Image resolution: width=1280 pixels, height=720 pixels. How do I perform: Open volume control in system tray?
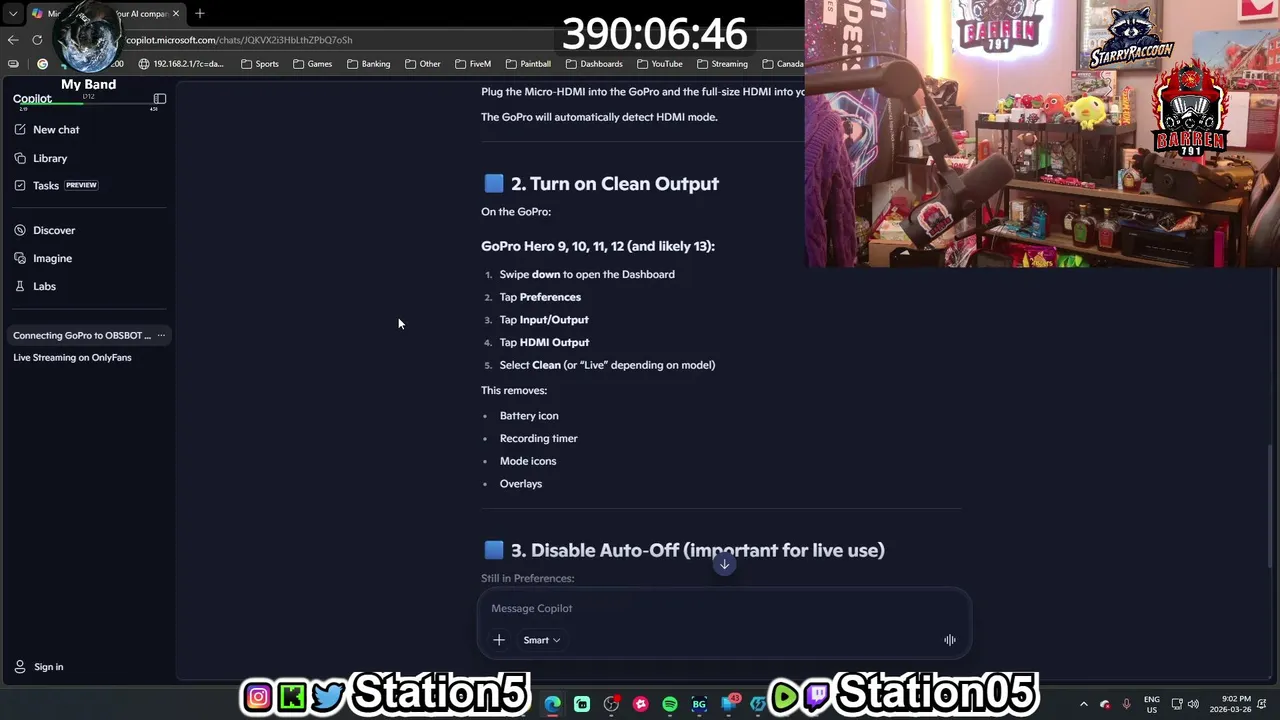pyautogui.click(x=1193, y=704)
